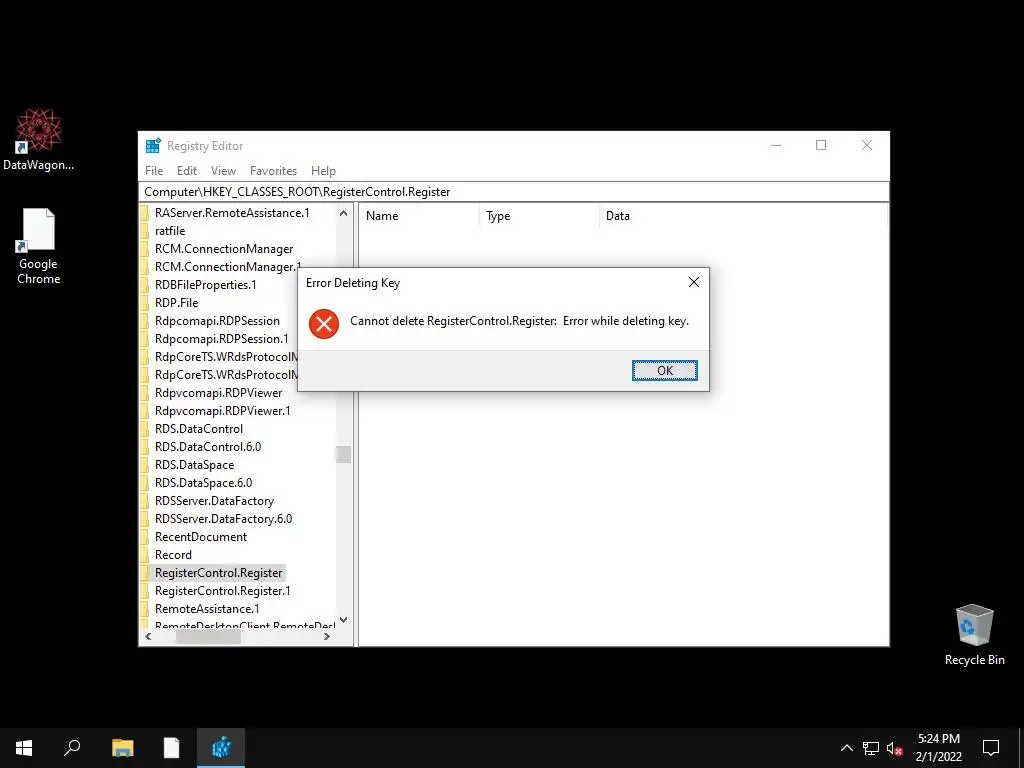Select the ratfile key
This screenshot has width=1024, height=768.
(170, 231)
